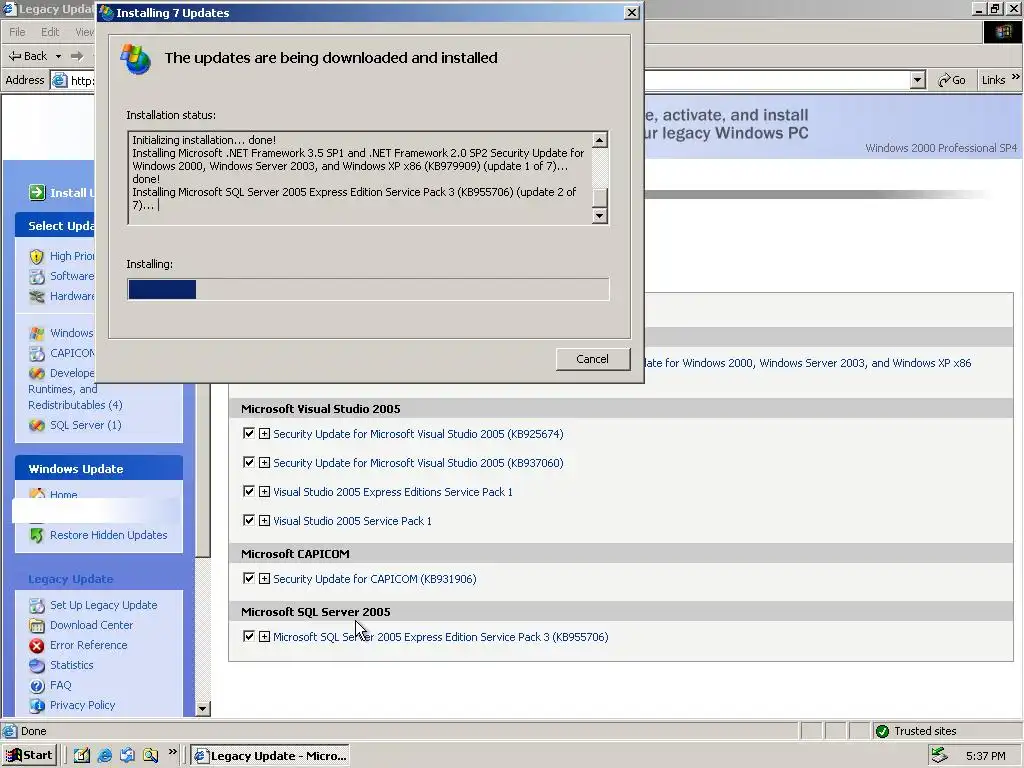
Task: Expand details for CAPICOM KB931906
Action: pyautogui.click(x=264, y=579)
